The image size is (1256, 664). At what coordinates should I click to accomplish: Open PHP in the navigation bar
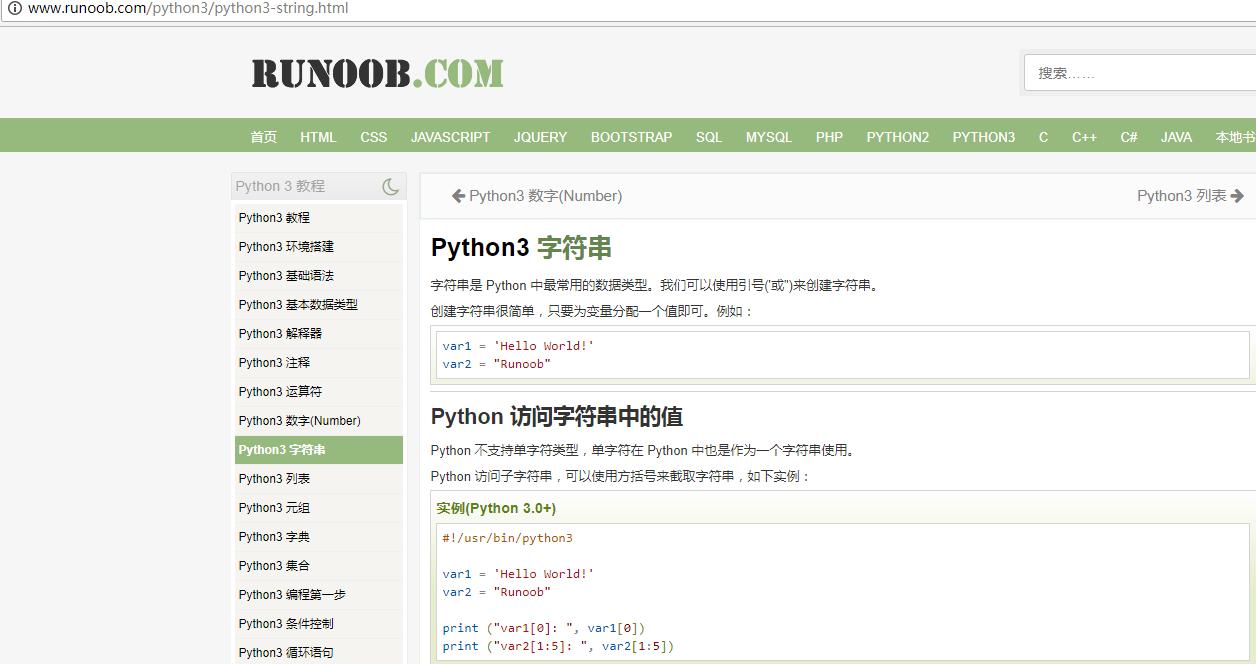[829, 137]
